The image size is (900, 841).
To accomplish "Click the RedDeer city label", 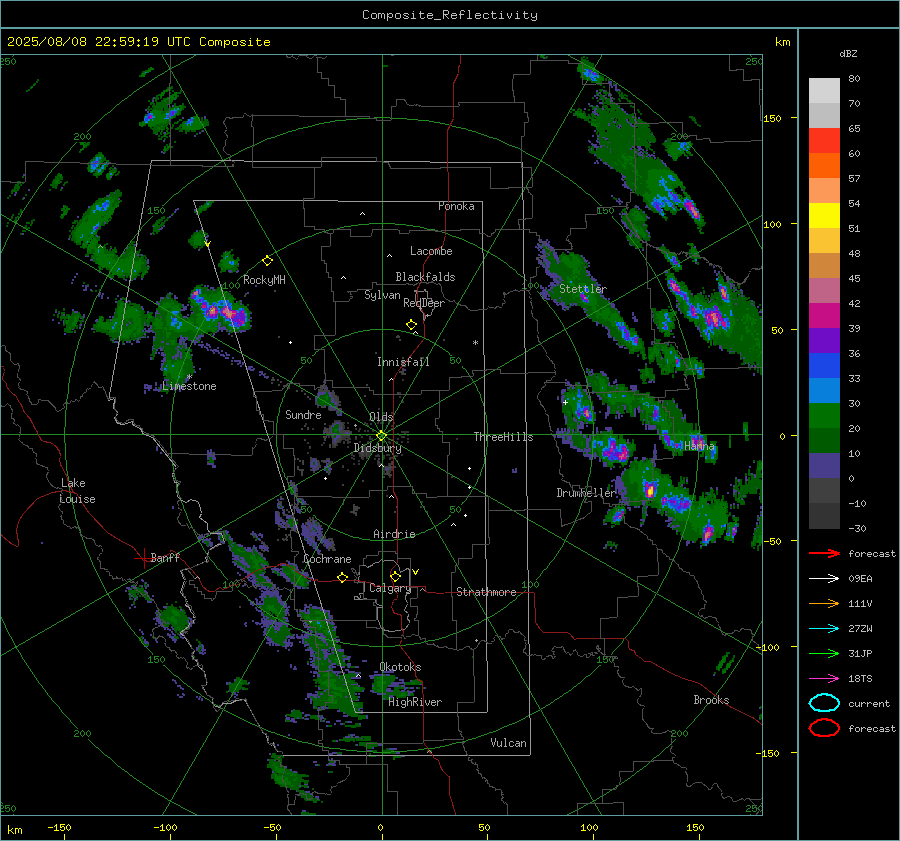I will click(x=424, y=303).
